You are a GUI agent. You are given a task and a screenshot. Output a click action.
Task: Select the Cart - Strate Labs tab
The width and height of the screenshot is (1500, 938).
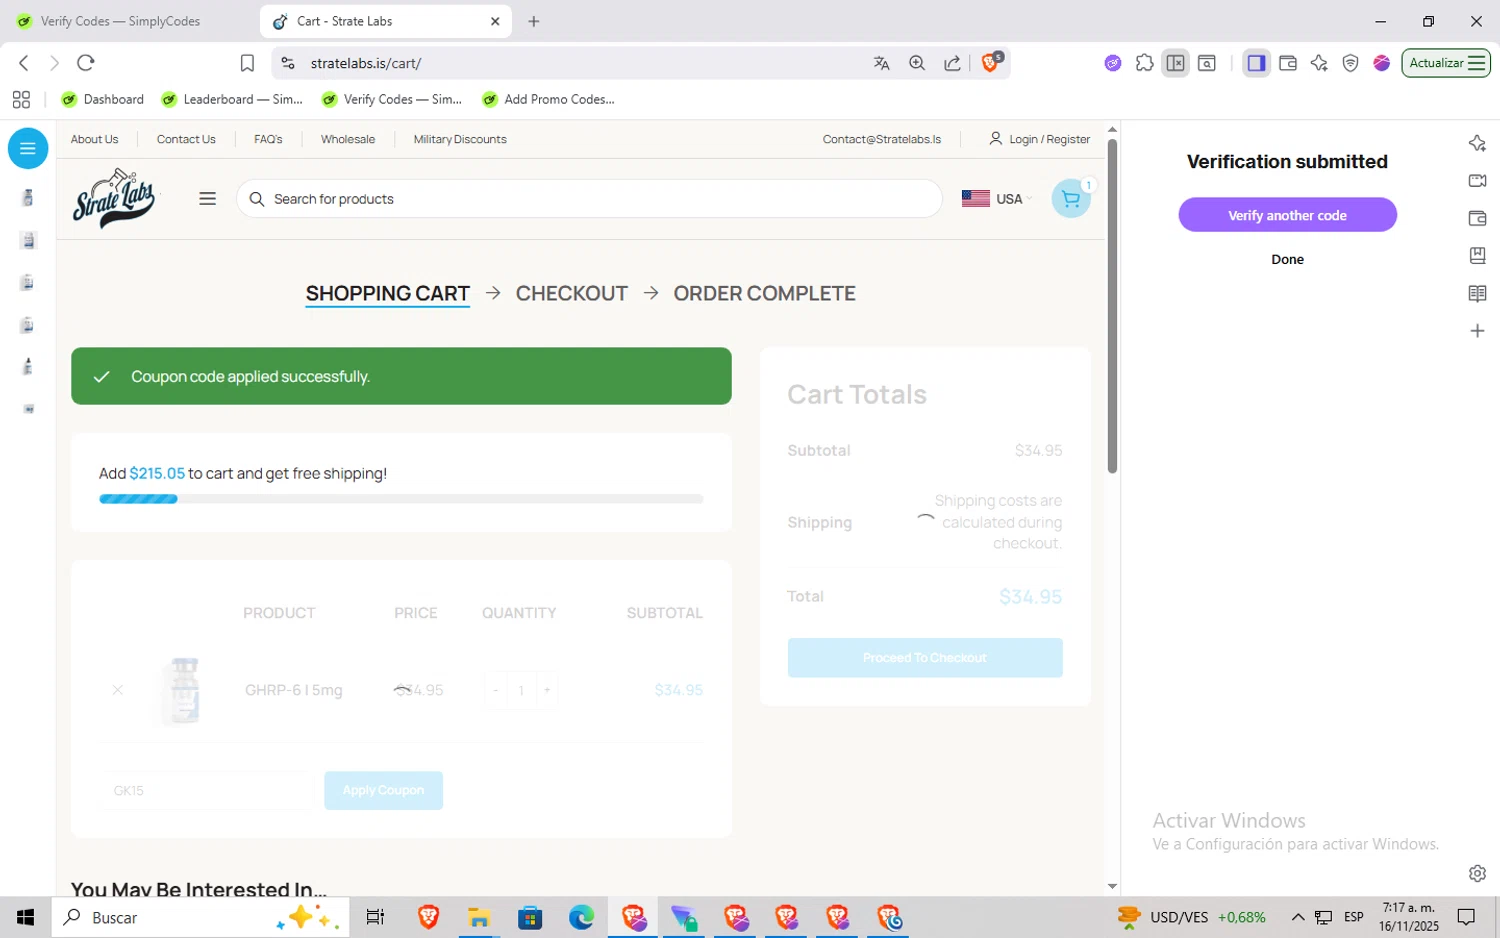click(385, 21)
